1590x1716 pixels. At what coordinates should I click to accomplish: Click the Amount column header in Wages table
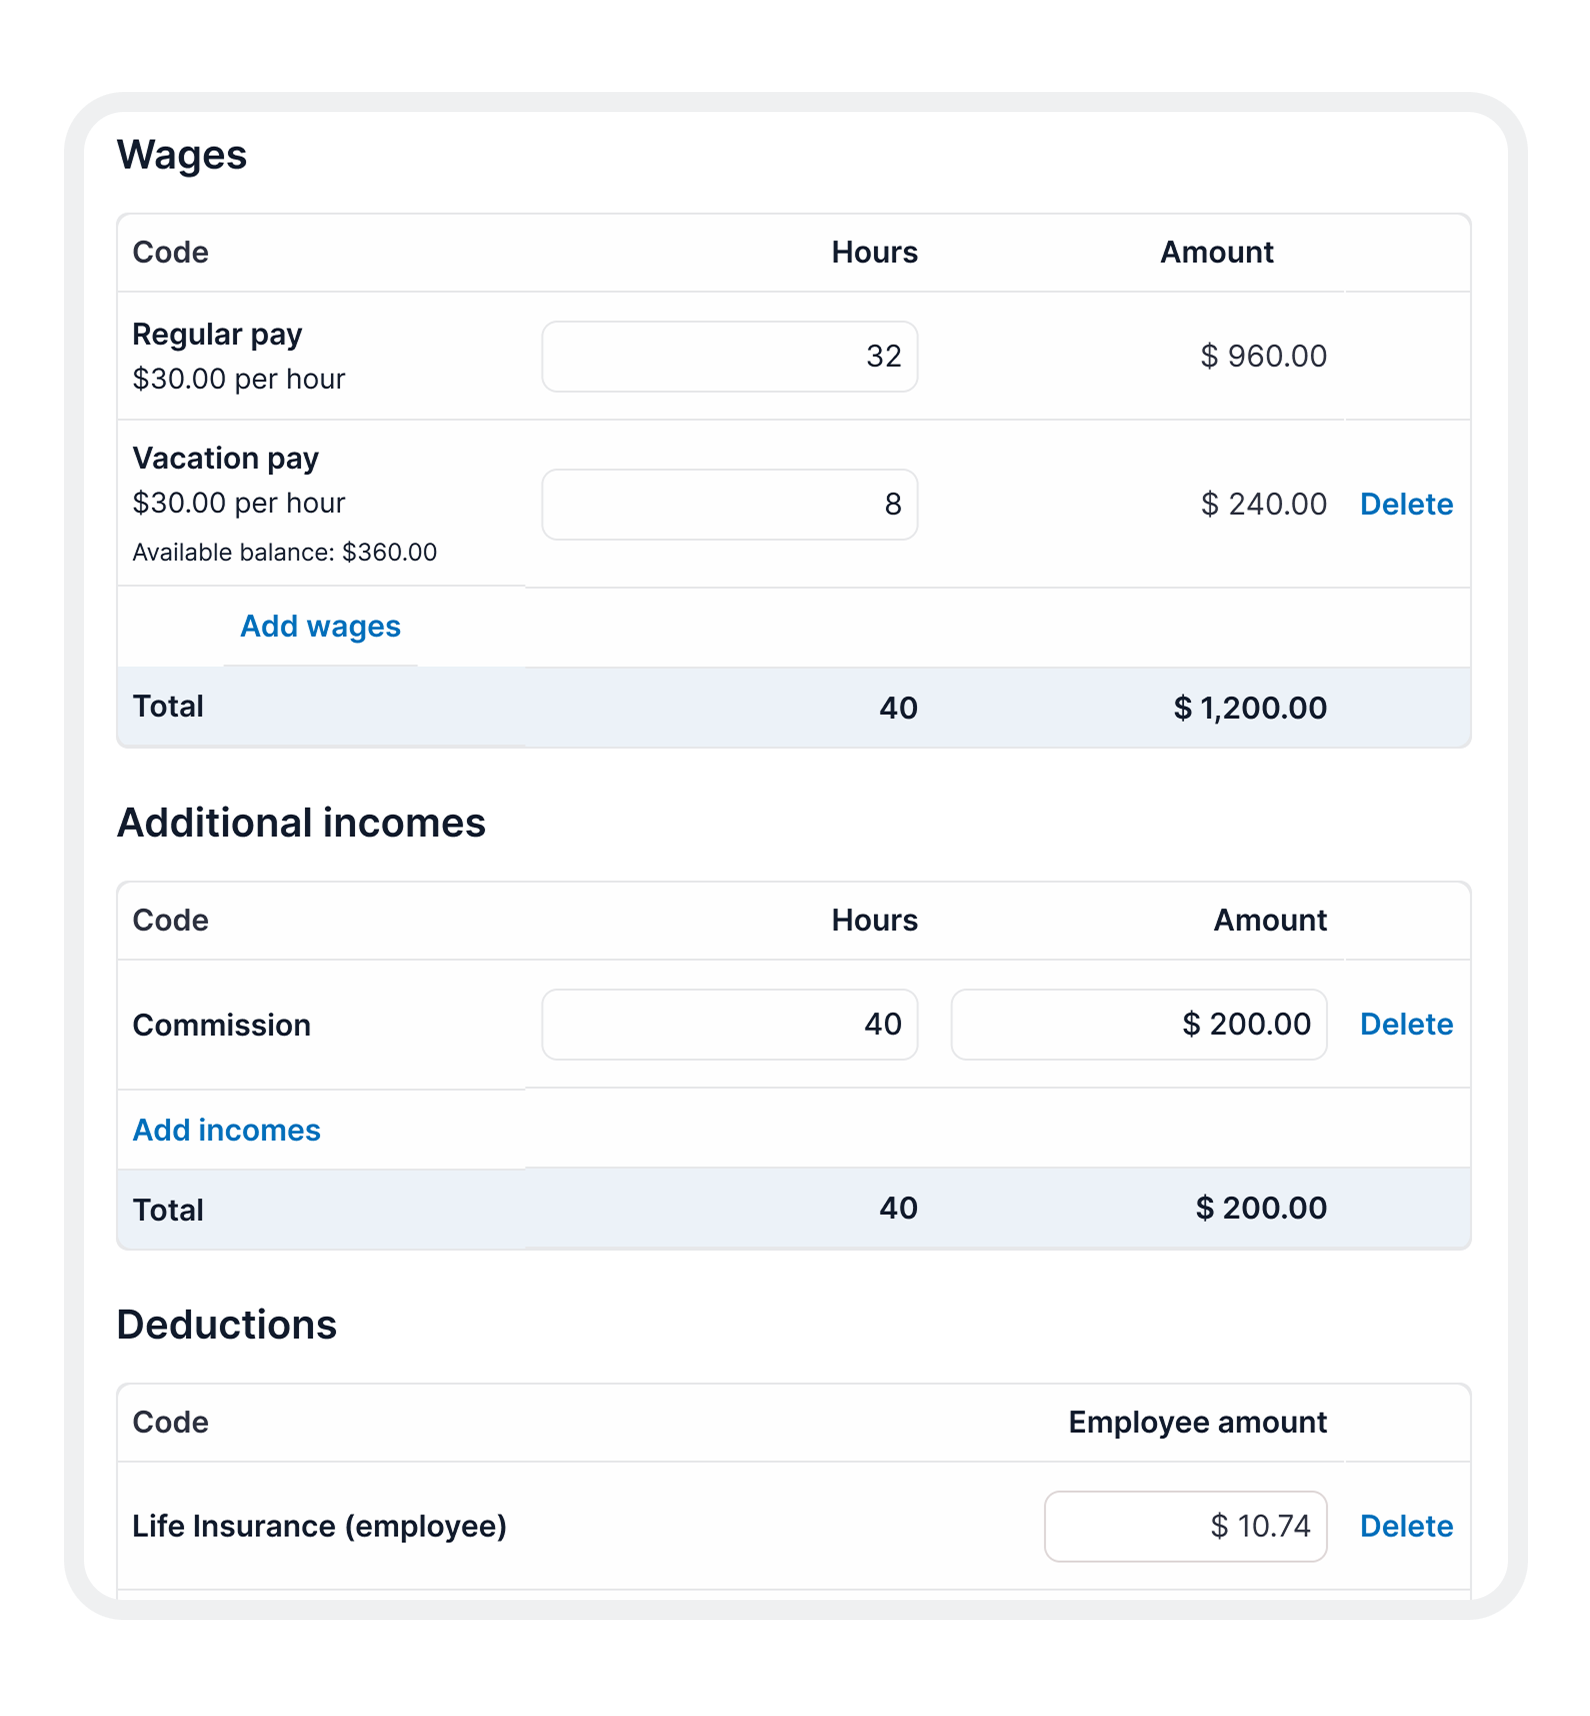point(1215,252)
